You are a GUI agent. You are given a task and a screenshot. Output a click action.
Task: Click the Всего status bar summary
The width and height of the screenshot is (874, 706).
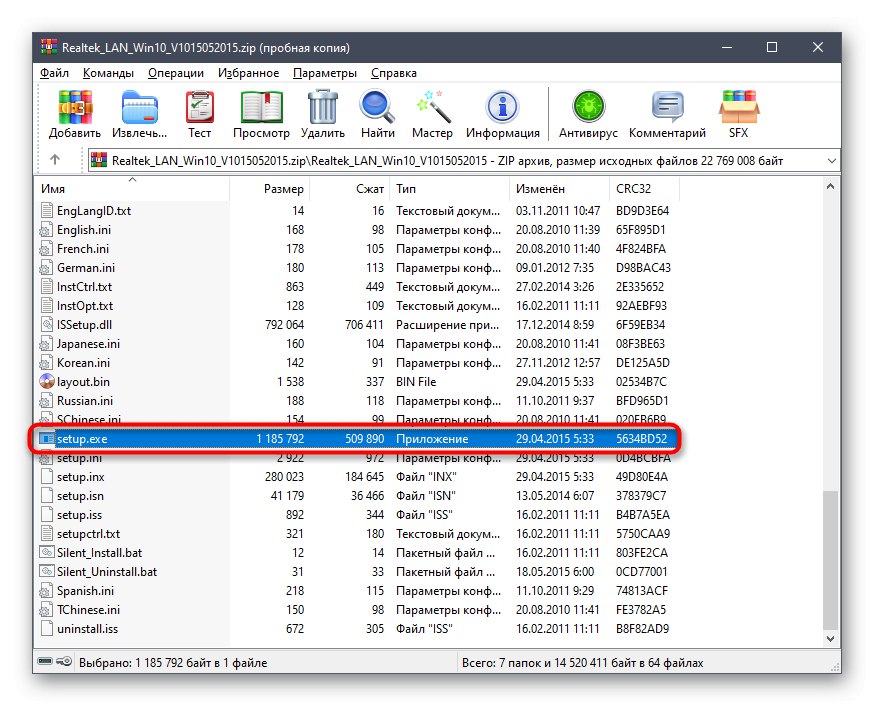coord(582,663)
